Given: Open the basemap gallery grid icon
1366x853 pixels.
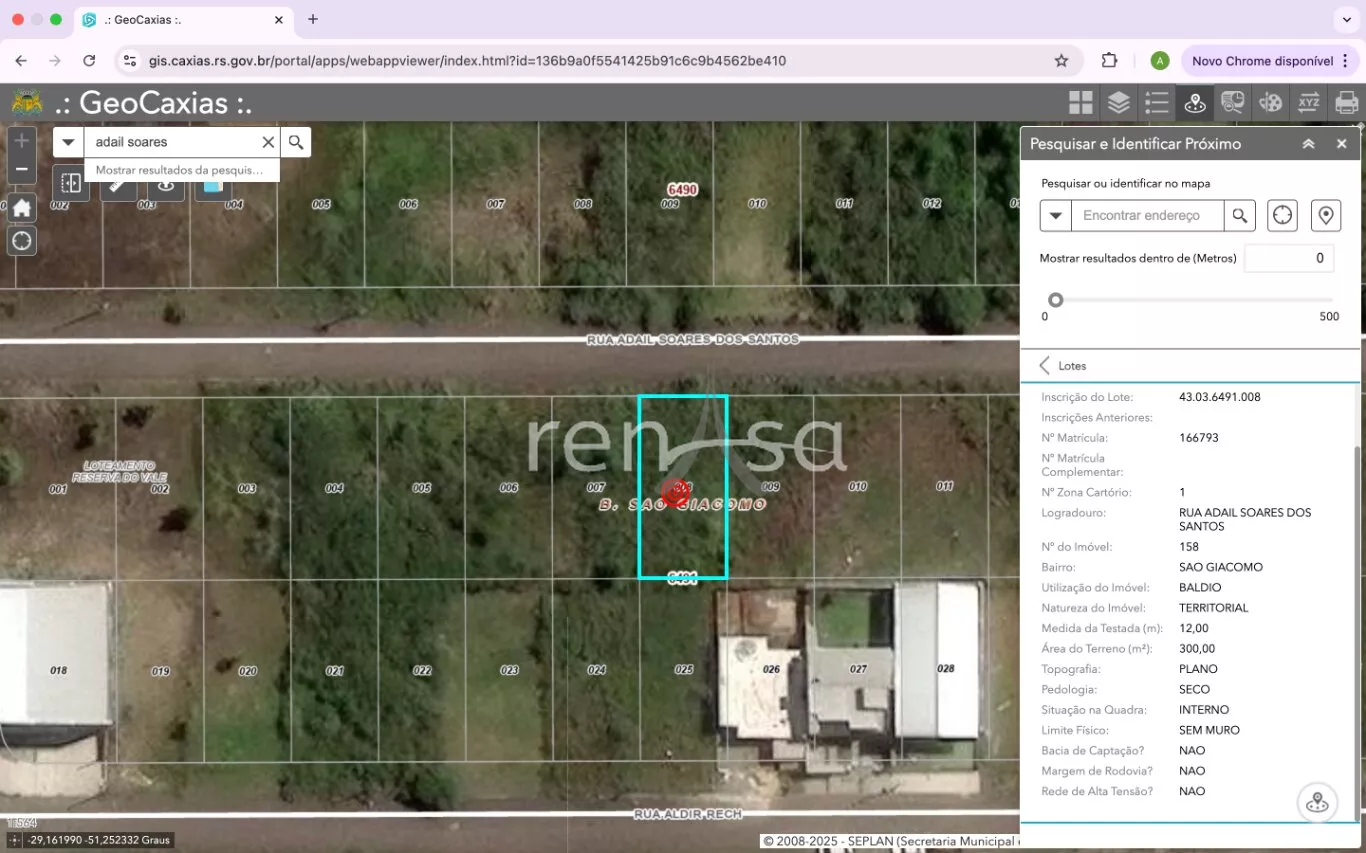Looking at the screenshot, I should tap(1080, 102).
